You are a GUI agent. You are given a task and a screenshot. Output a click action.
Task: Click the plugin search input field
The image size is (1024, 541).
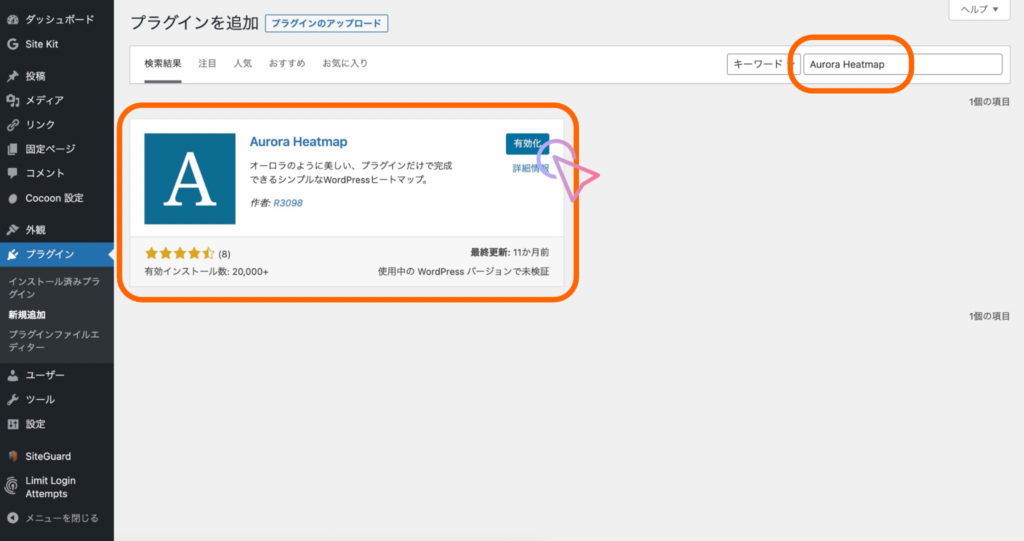pos(902,64)
